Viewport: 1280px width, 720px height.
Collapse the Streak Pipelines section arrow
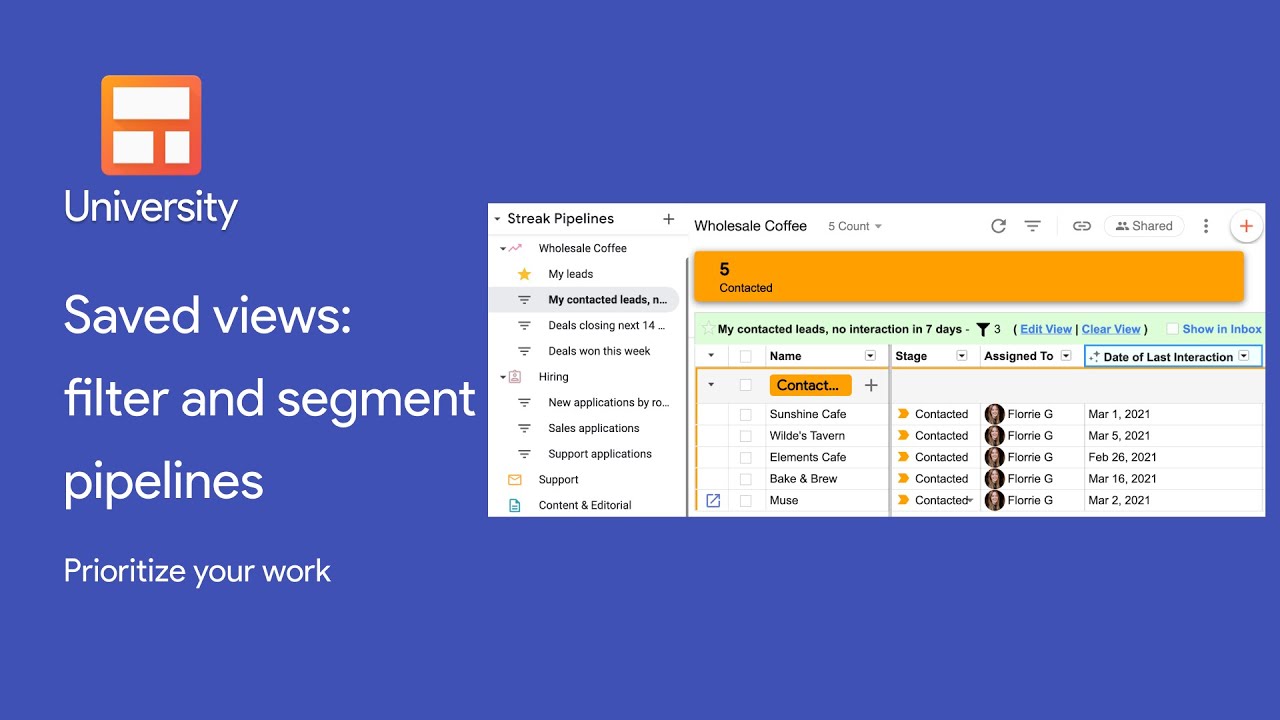[497, 219]
